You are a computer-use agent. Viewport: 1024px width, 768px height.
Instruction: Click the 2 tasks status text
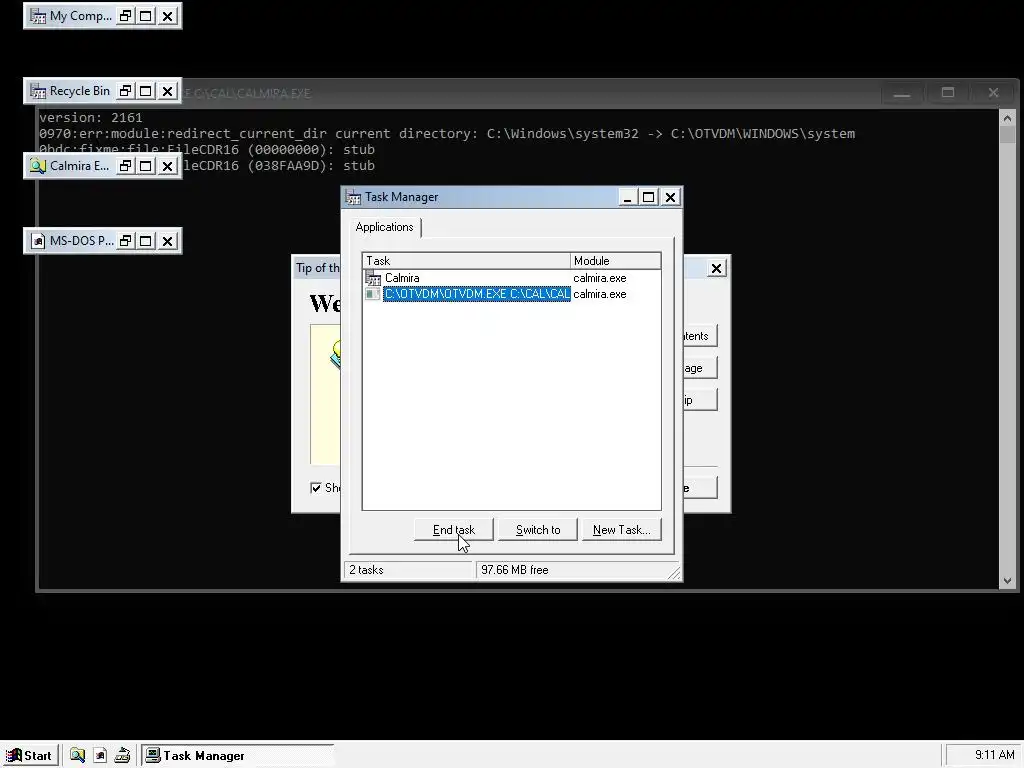[x=366, y=570]
